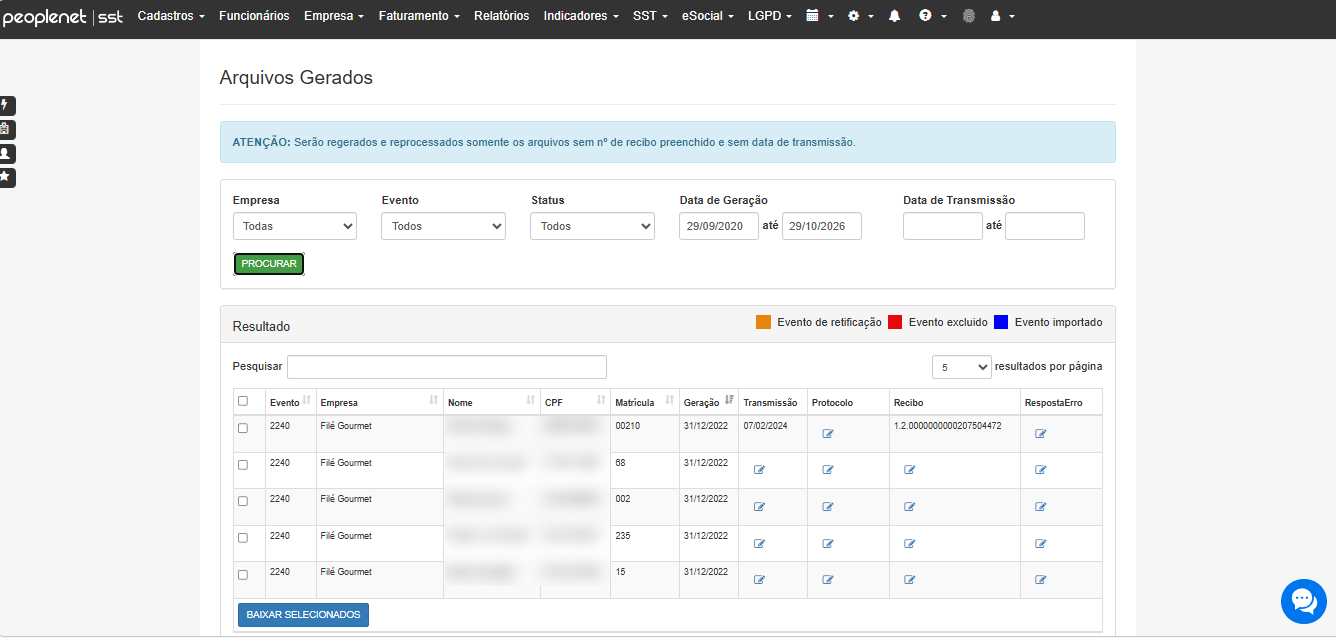Click the blue Evento importado swatch
This screenshot has height=639, width=1336.
[x=1001, y=322]
